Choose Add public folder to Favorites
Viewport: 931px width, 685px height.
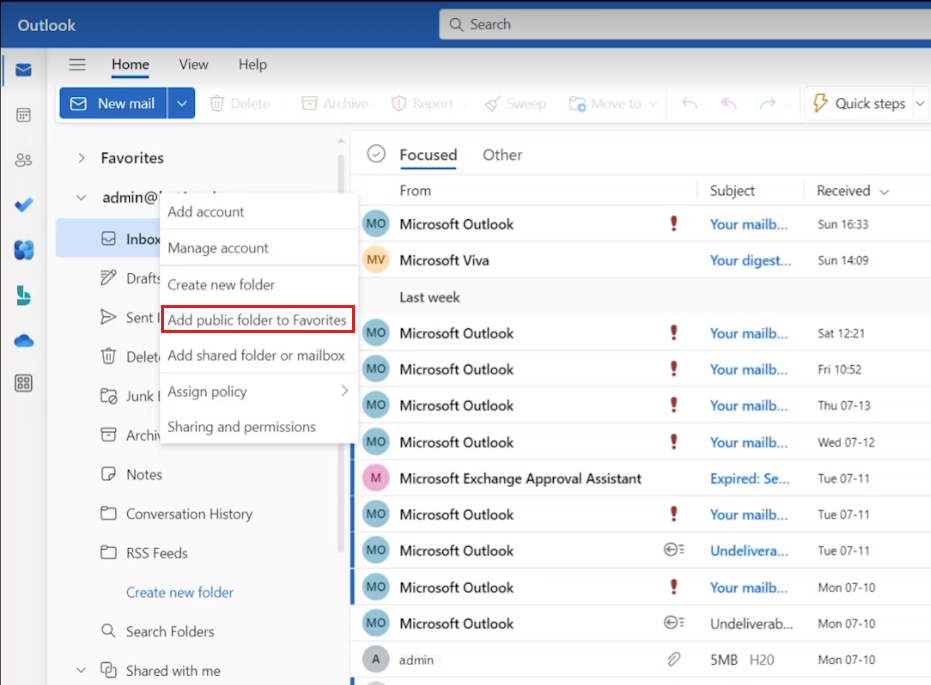point(257,320)
